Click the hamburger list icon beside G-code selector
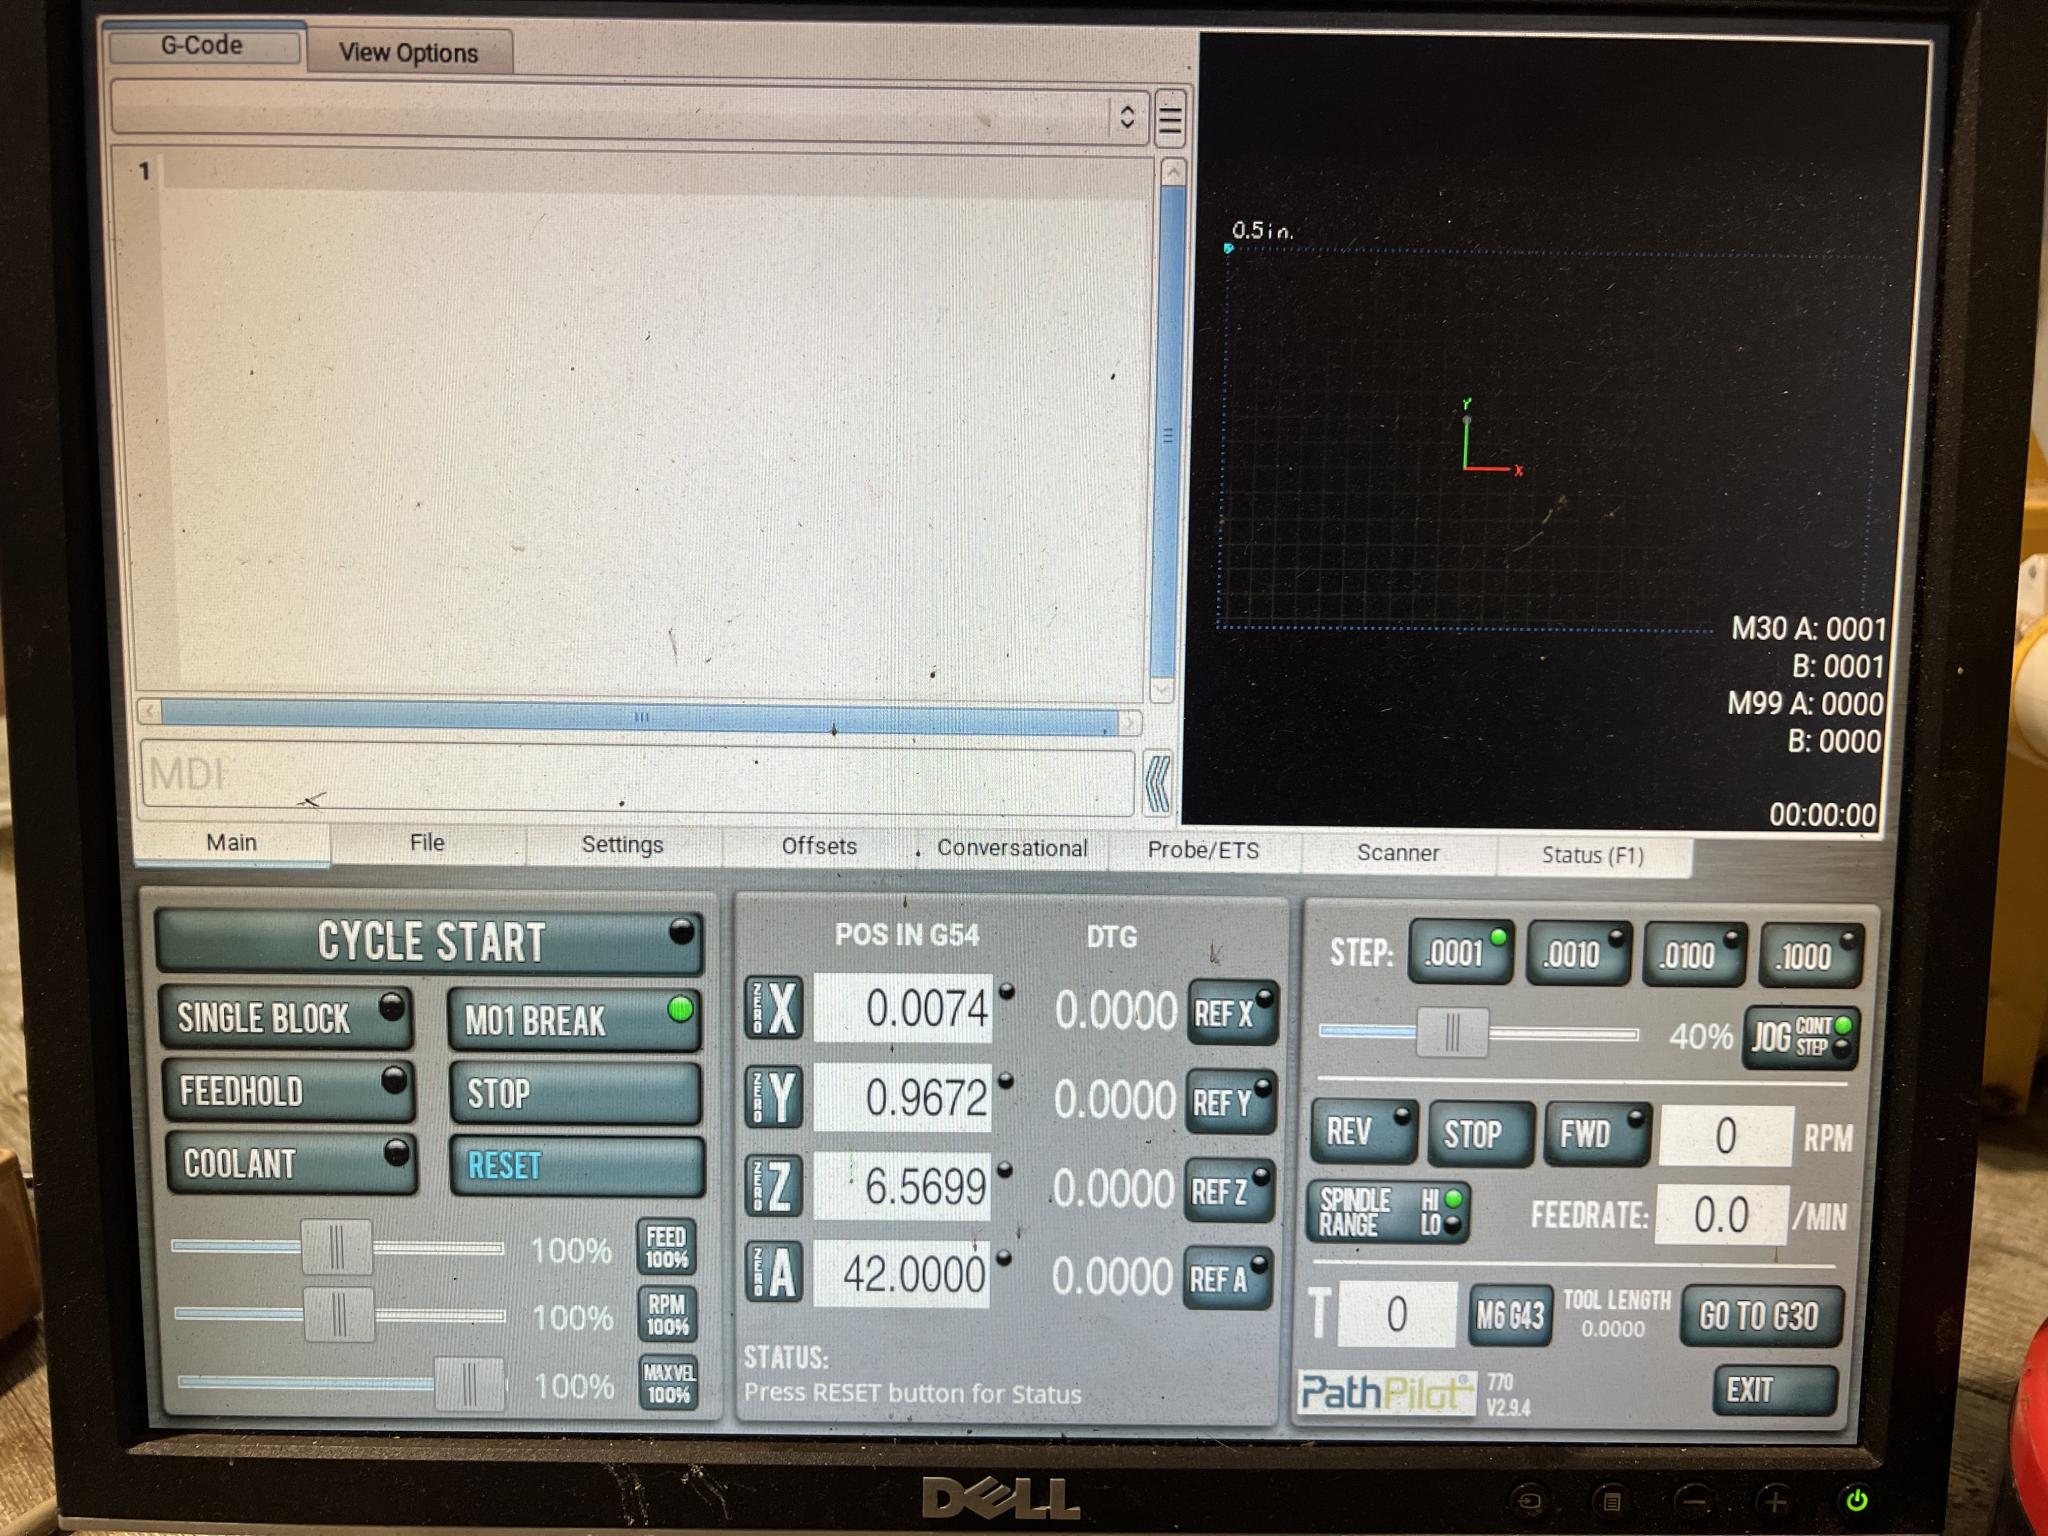2048x1536 pixels. click(1169, 120)
